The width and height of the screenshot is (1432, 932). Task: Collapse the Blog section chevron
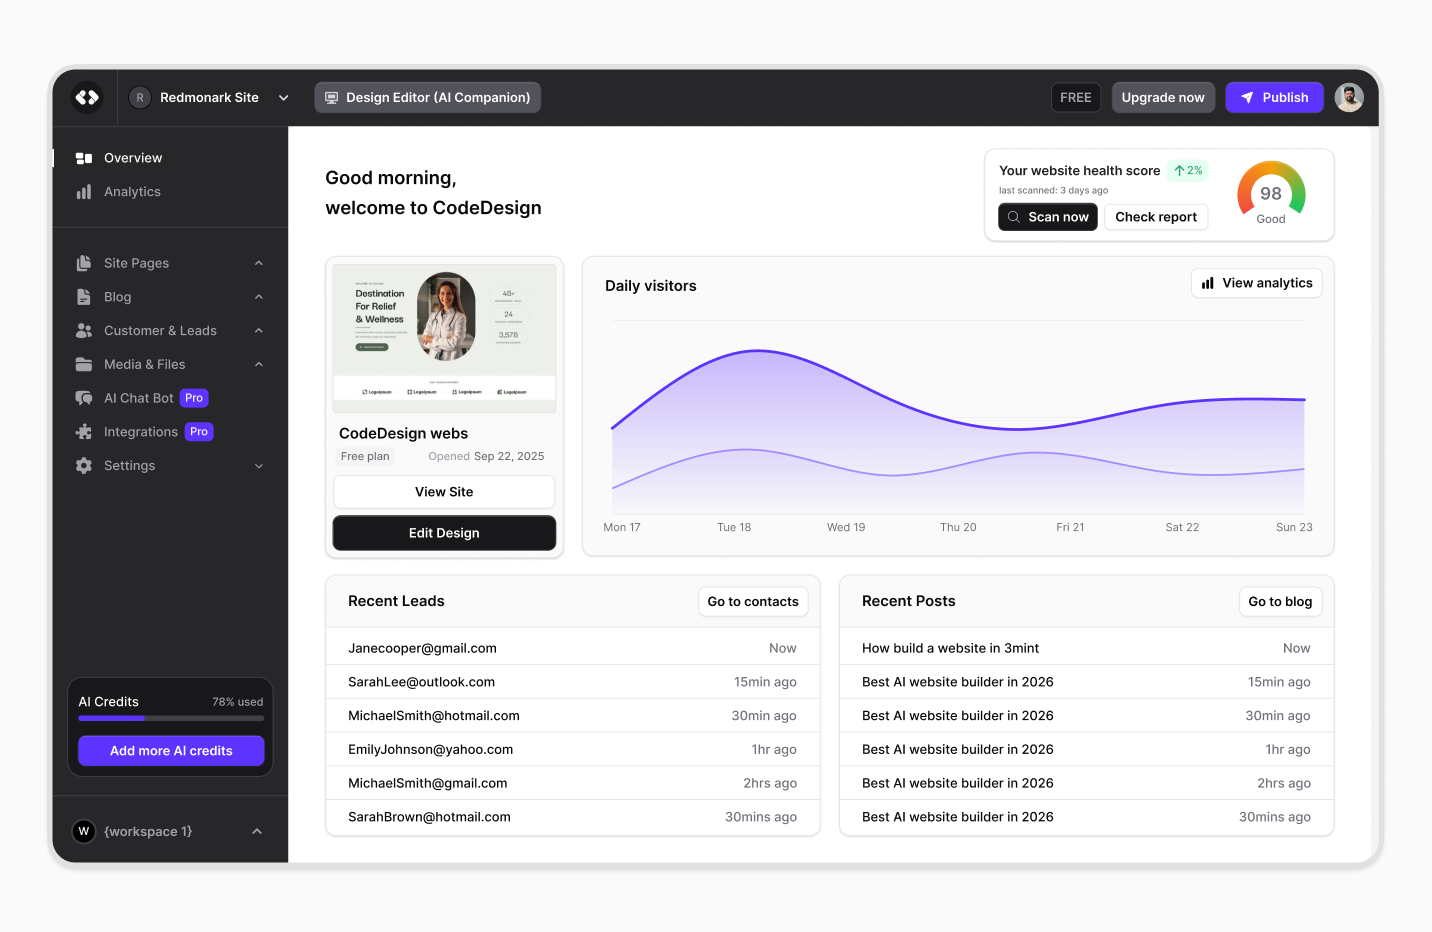[259, 297]
